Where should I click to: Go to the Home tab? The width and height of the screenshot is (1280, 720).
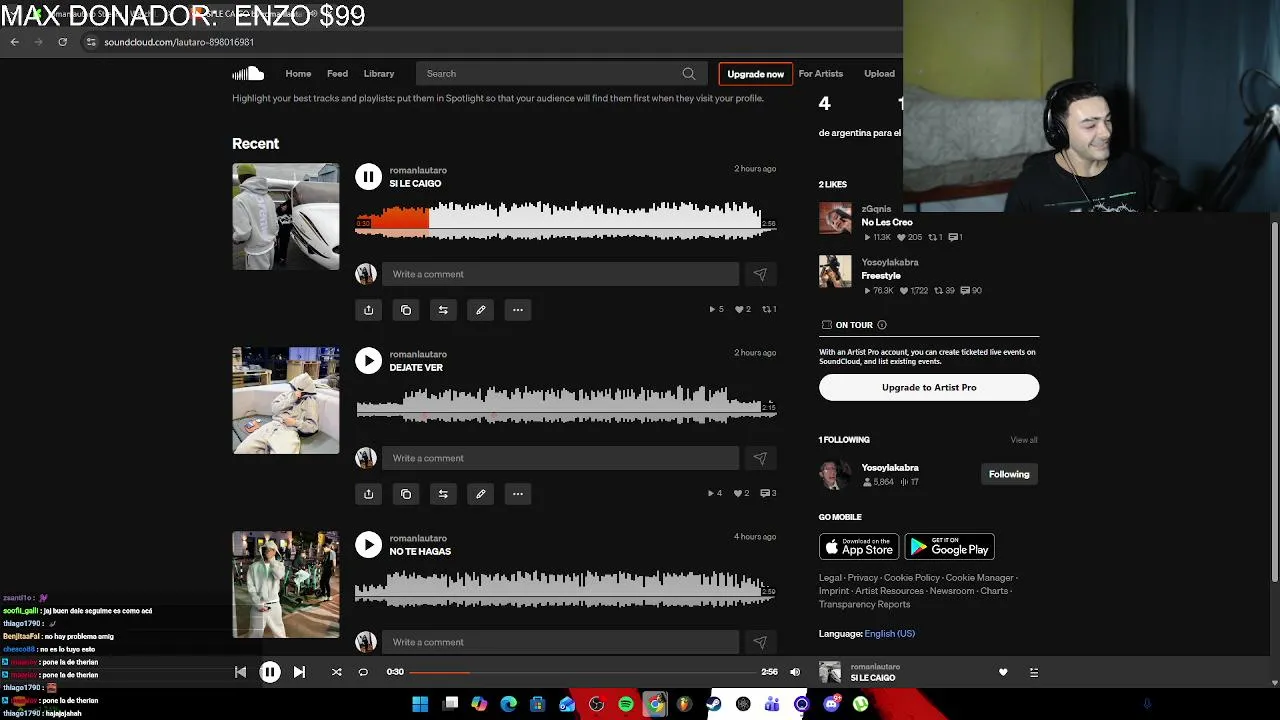coord(298,74)
